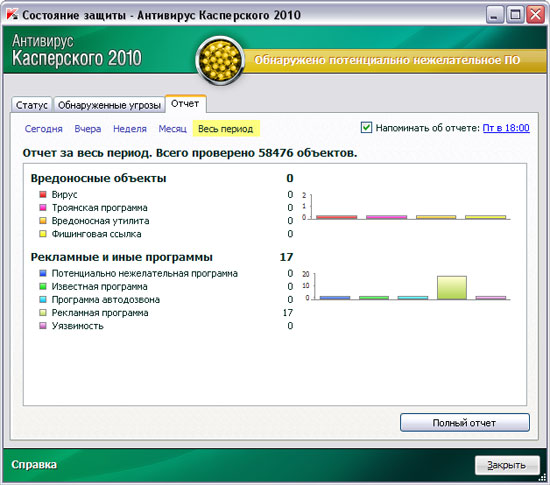Image resolution: width=550 pixels, height=485 pixels.
Task: Click the Уязвимость label
Action: [x=78, y=326]
